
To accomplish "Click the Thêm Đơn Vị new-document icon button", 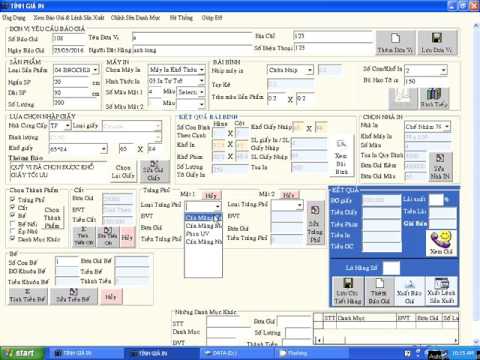I will pyautogui.click(x=395, y=43).
